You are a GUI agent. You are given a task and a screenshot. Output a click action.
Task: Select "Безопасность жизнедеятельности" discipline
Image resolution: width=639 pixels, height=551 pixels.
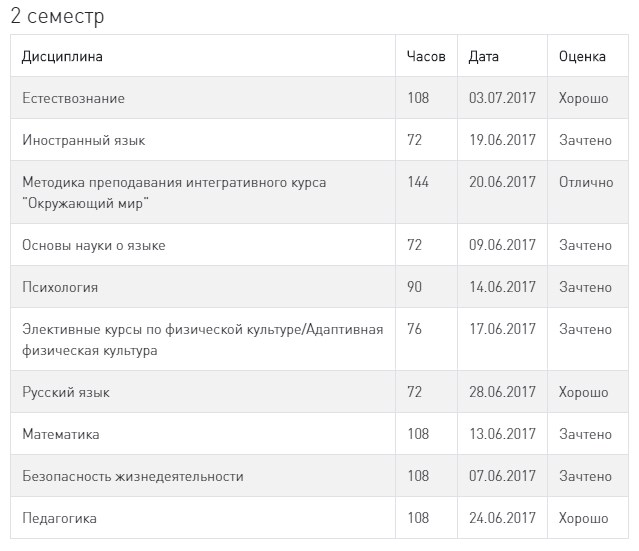(133, 476)
